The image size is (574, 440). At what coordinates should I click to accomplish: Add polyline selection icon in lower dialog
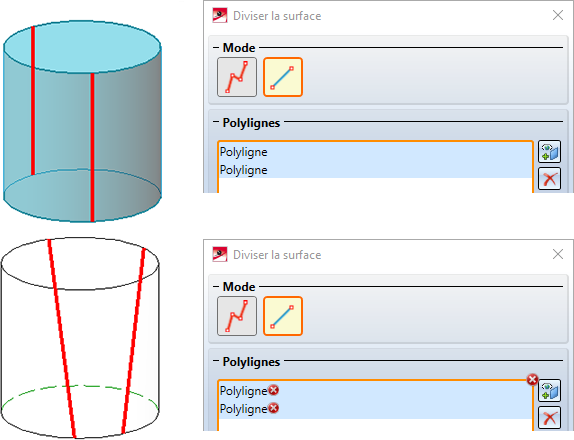tap(549, 391)
